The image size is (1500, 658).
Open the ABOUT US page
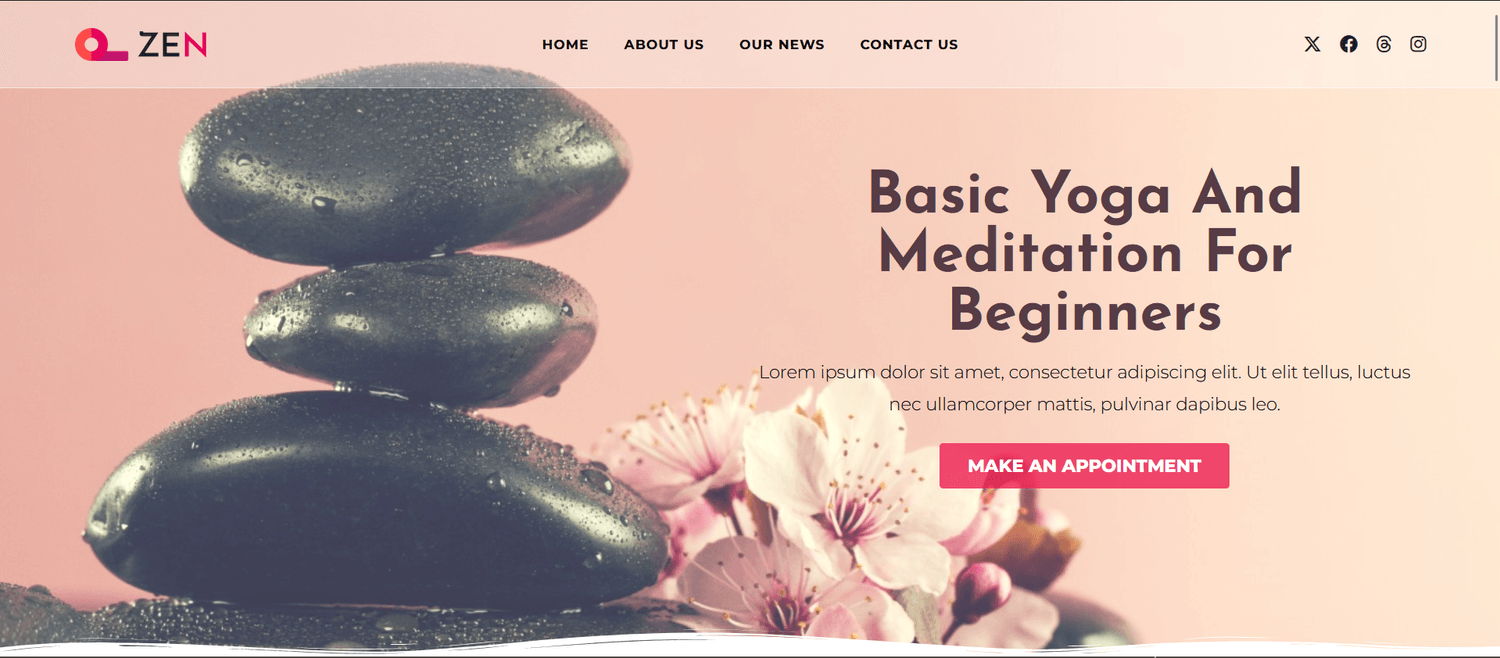point(664,44)
